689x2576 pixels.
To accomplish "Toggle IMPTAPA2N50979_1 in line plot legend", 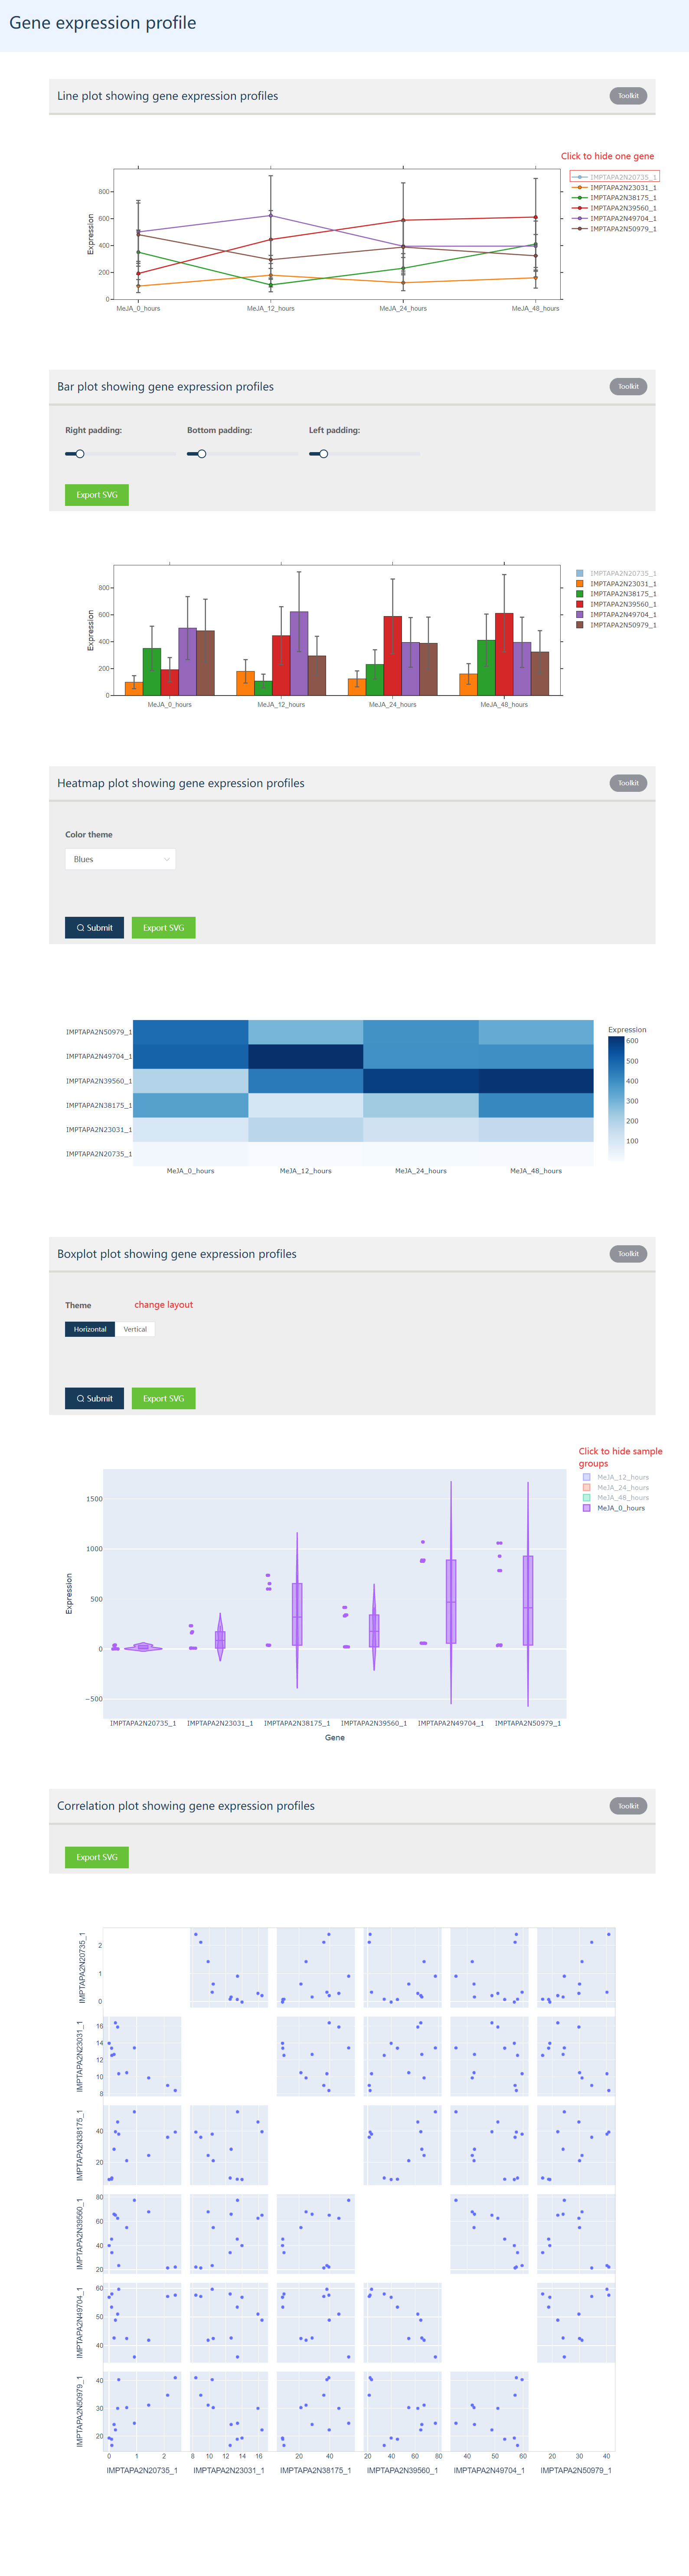I will pos(615,229).
